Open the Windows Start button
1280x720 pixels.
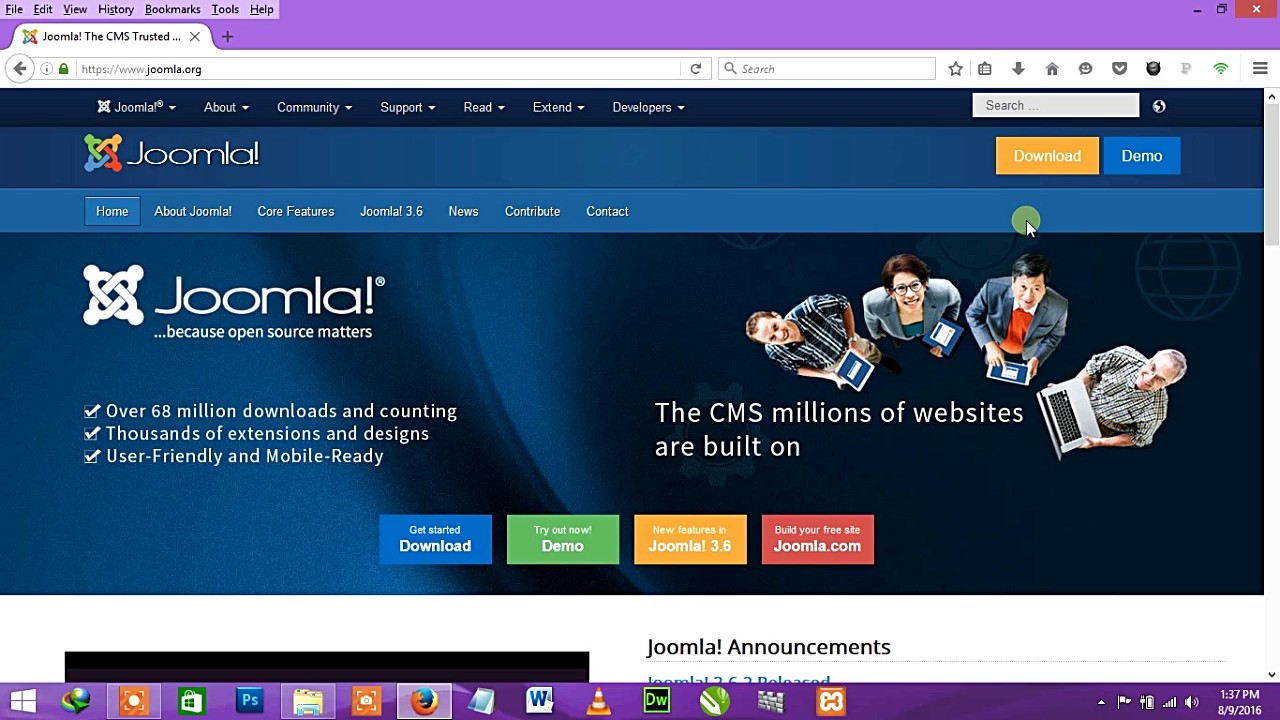coord(23,701)
